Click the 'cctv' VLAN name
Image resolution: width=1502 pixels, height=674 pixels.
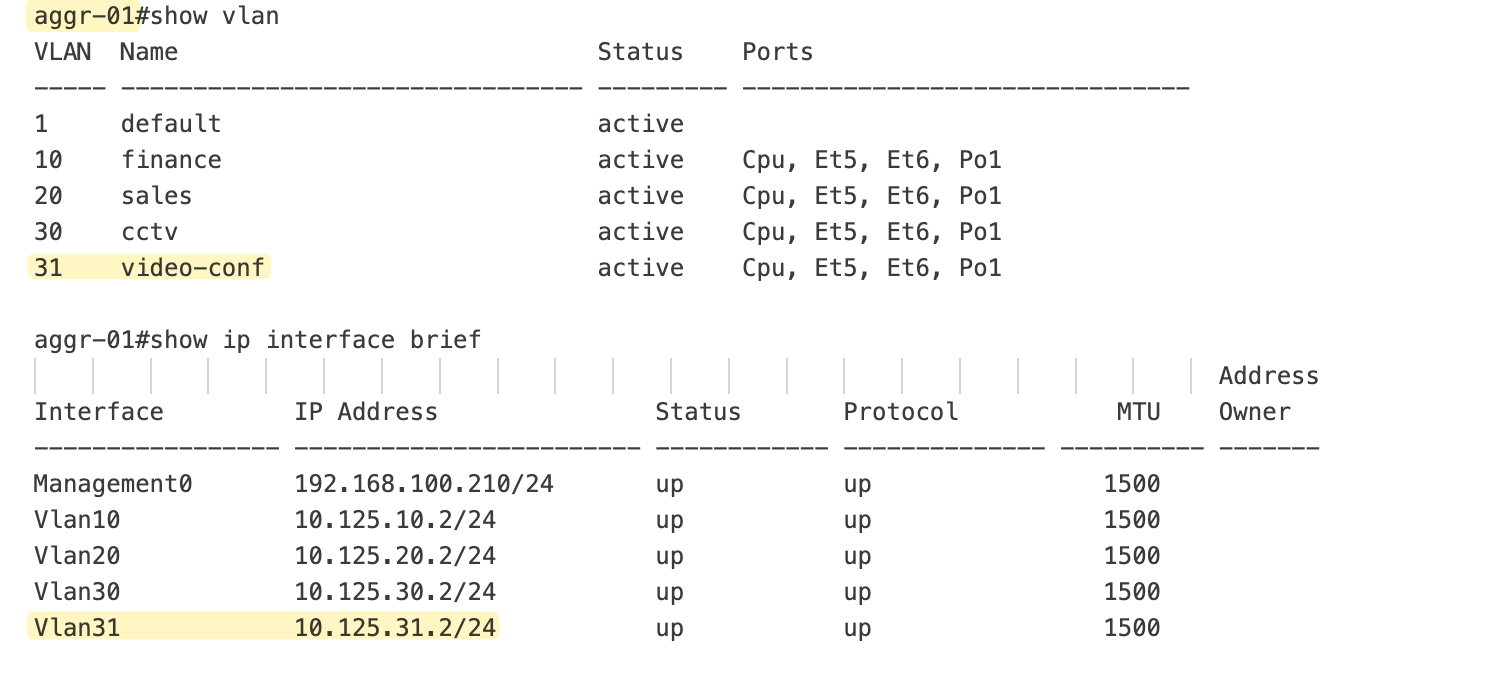pyautogui.click(x=149, y=232)
